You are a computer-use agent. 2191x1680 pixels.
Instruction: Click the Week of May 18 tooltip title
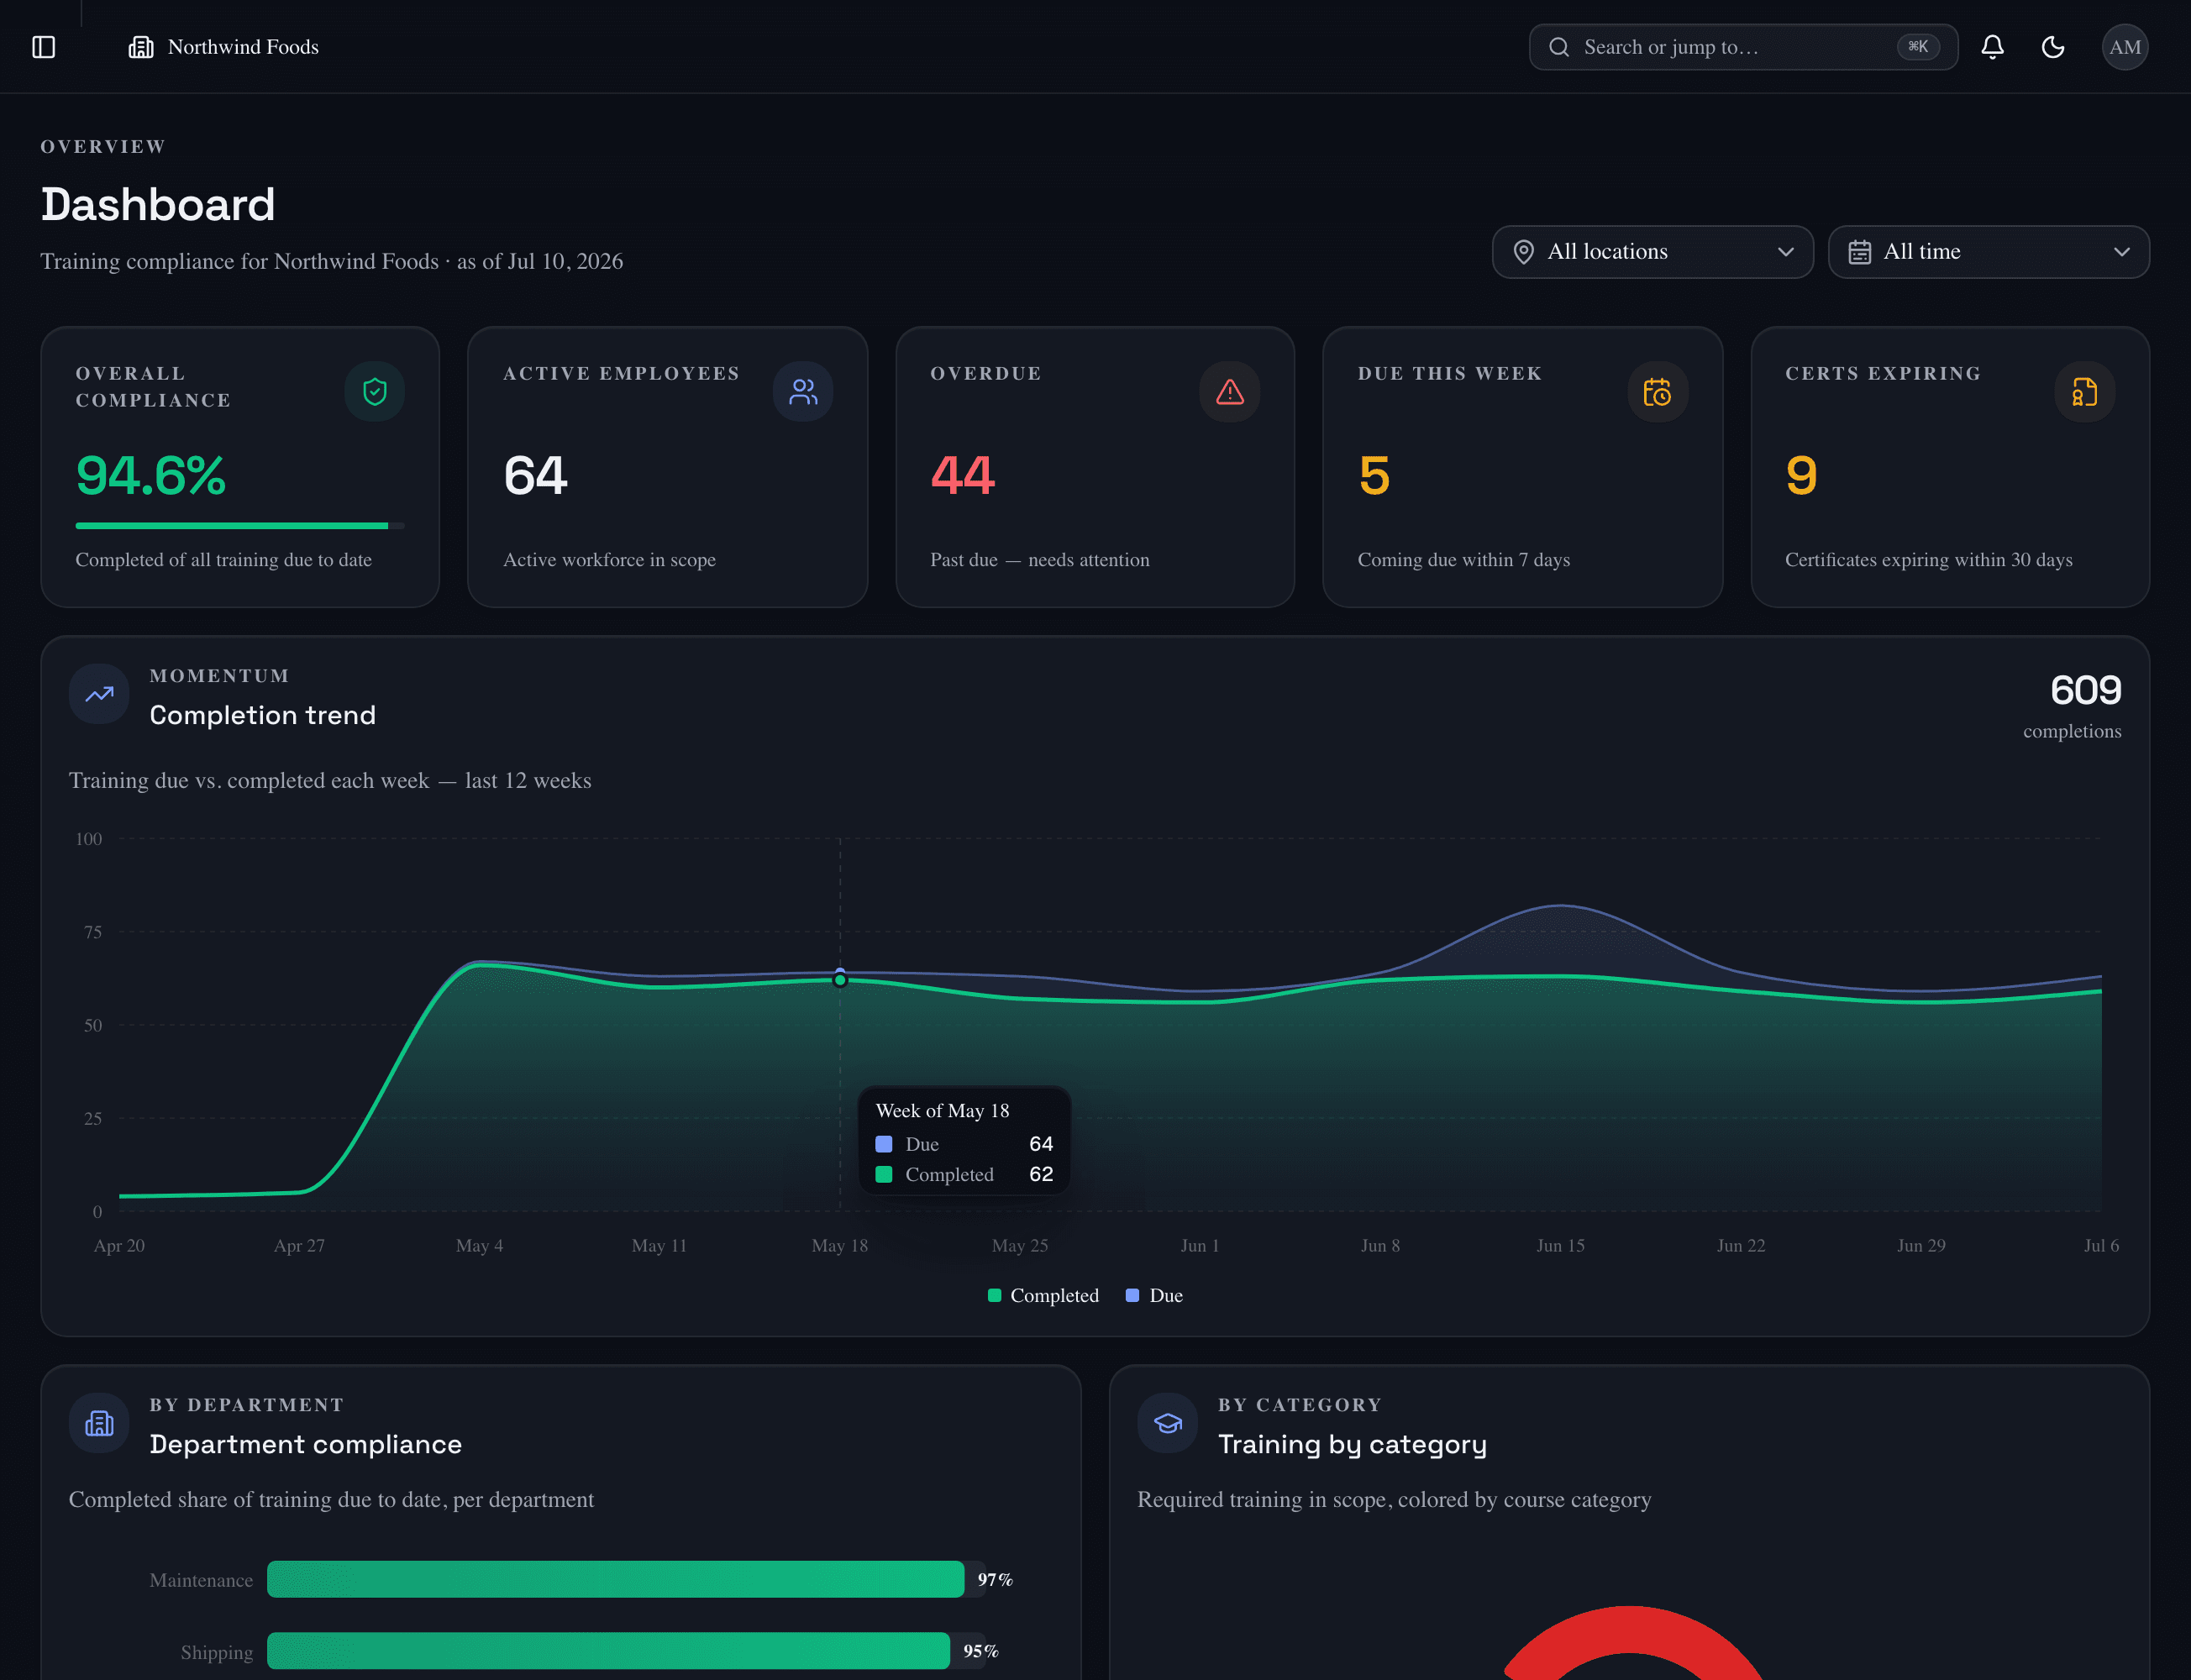click(942, 1110)
